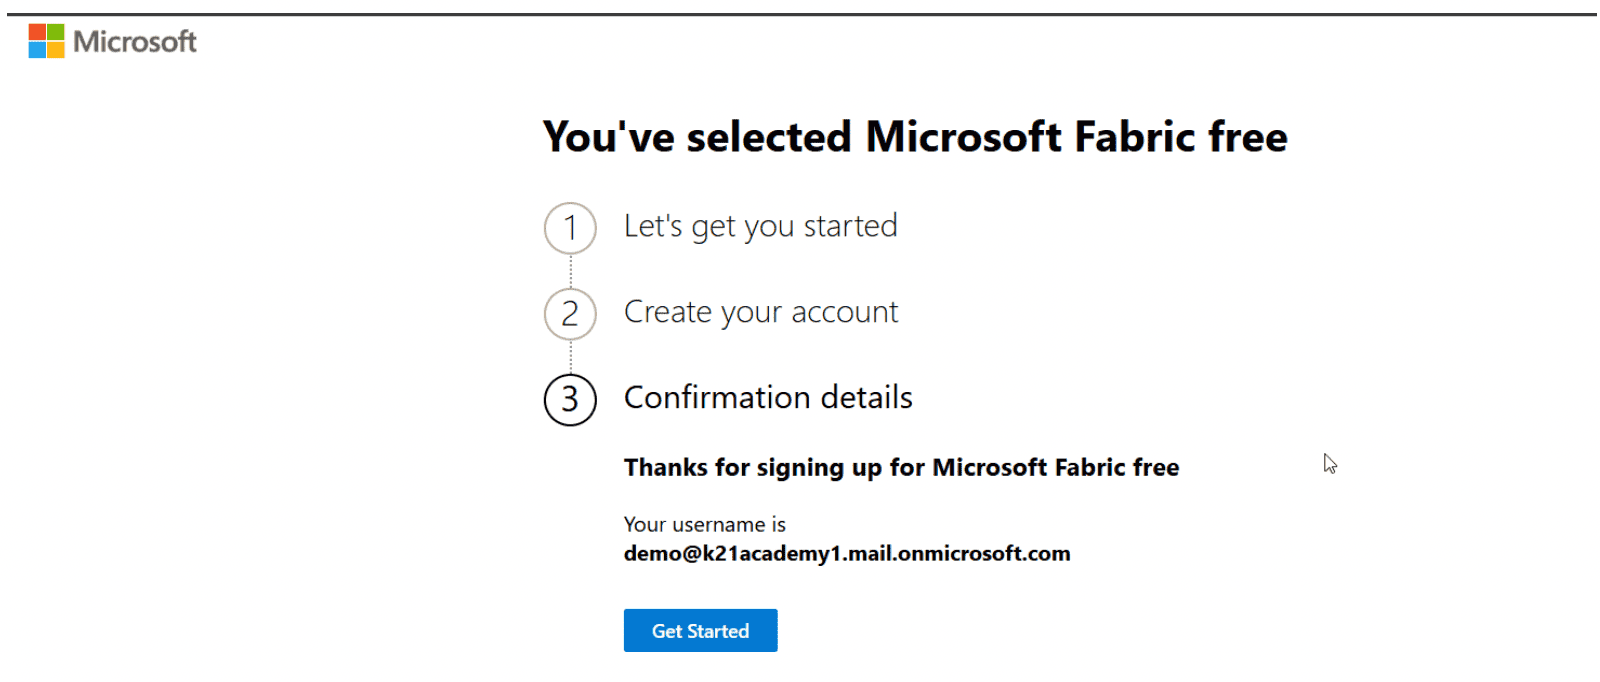
Task: Select the step 1 circle indicator
Action: point(570,228)
